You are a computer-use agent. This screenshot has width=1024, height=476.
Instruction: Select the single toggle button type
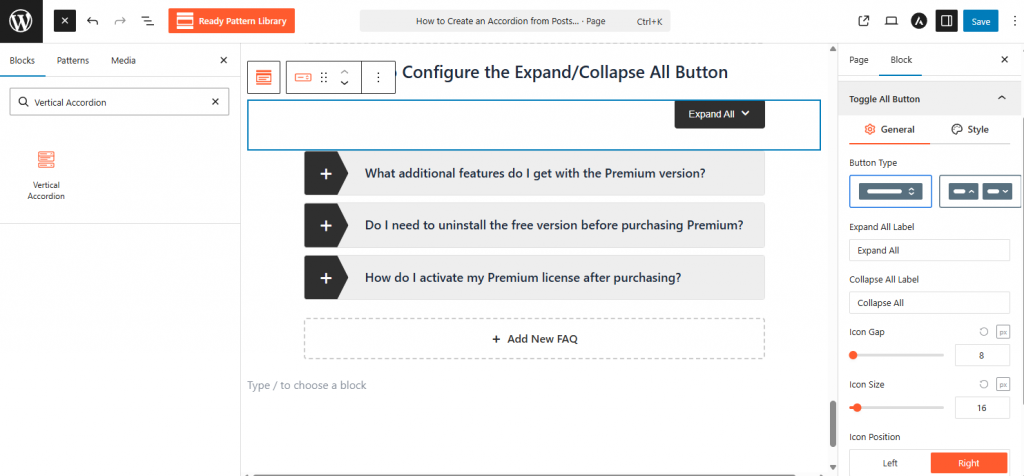point(890,191)
